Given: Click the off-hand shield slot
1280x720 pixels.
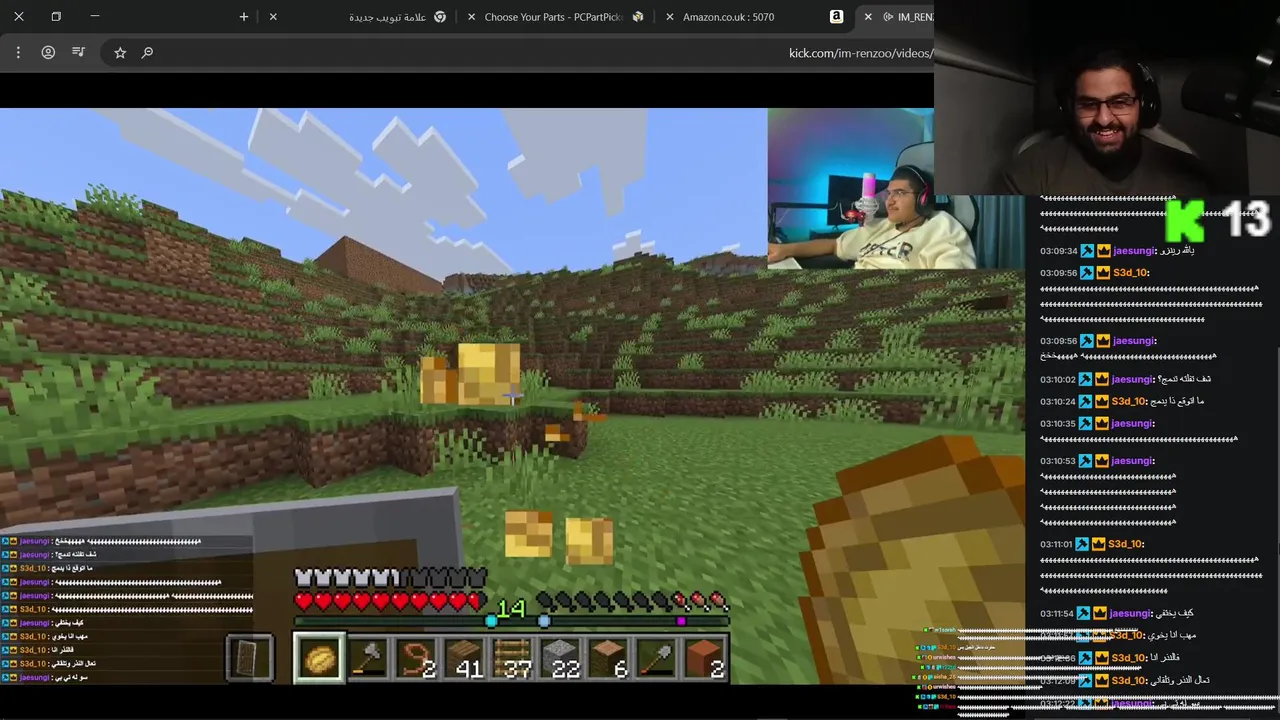Looking at the screenshot, I should pos(250,659).
